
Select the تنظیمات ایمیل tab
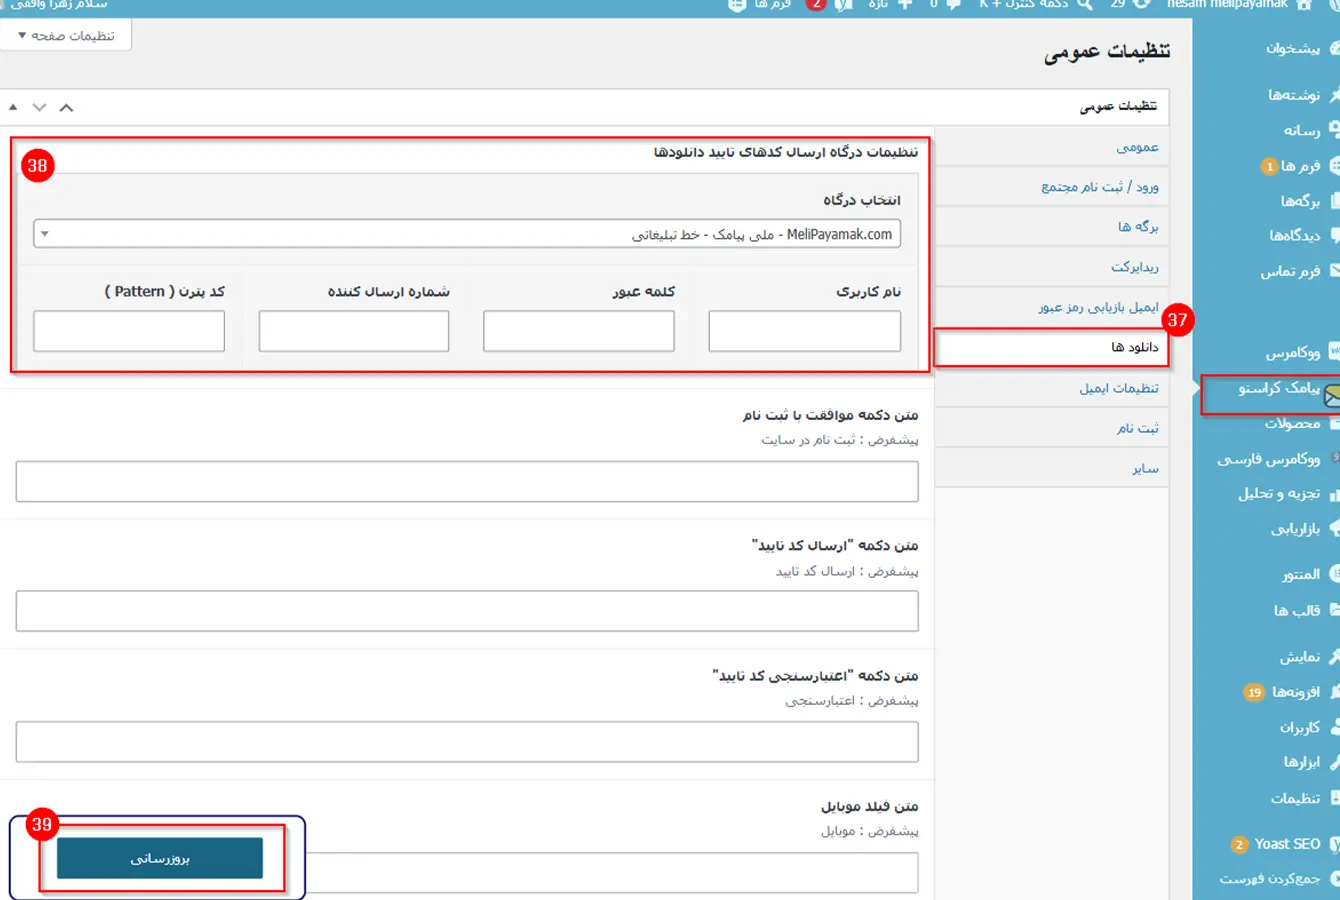pos(1051,388)
